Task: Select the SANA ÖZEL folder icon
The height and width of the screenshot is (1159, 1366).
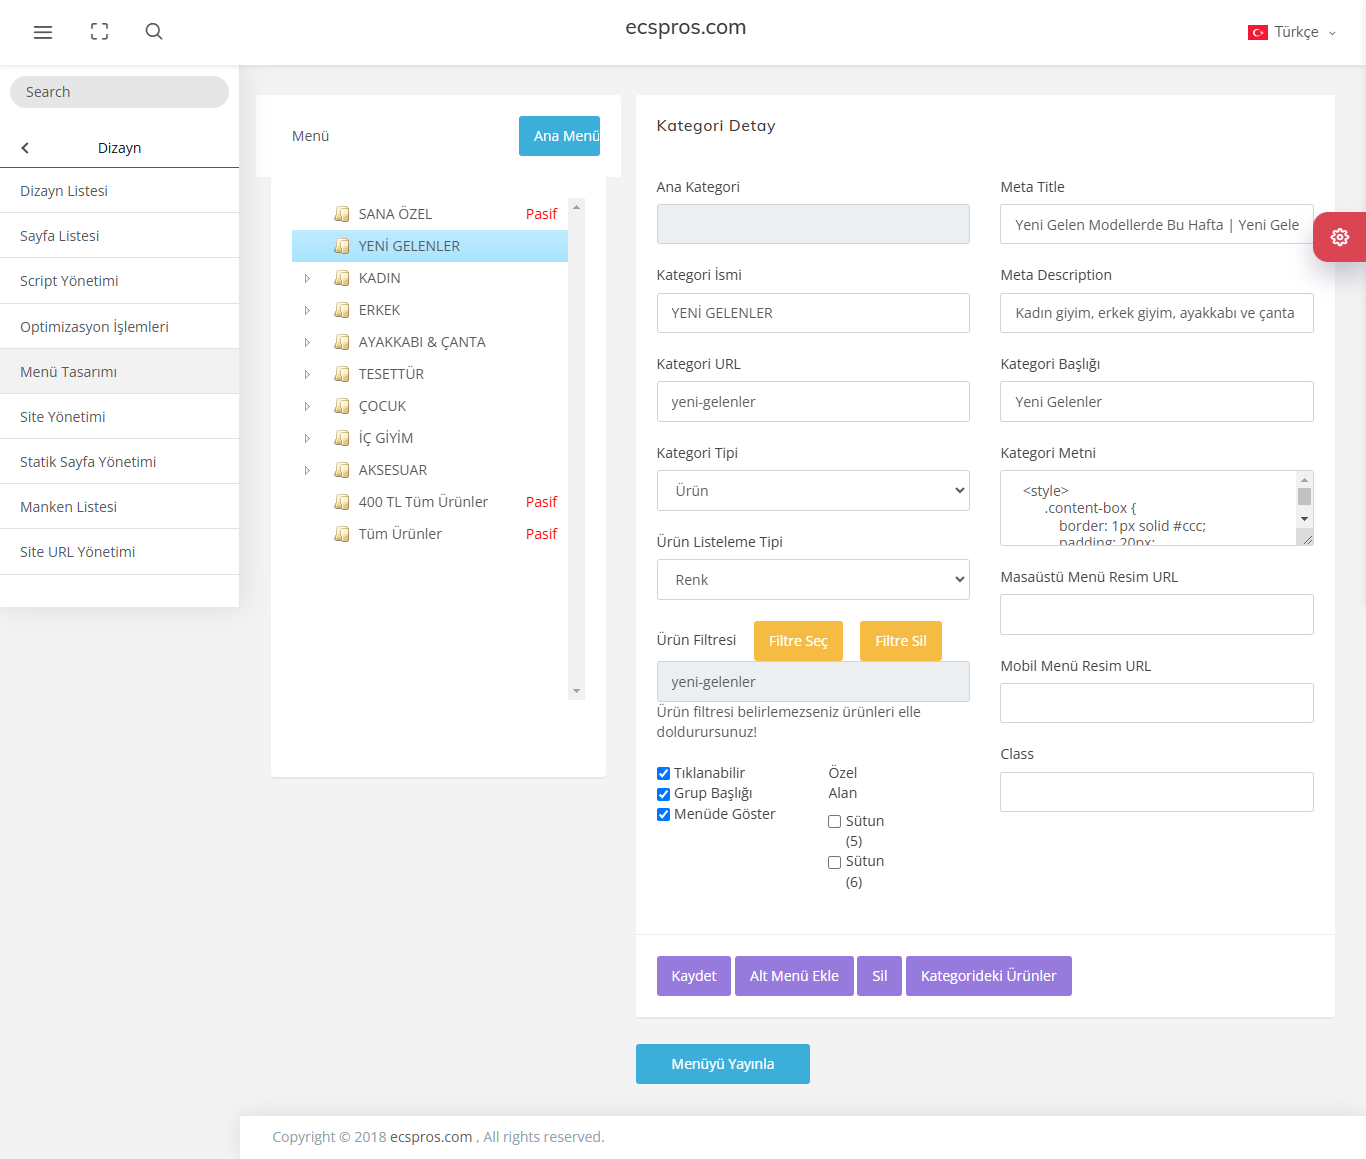Action: [342, 214]
